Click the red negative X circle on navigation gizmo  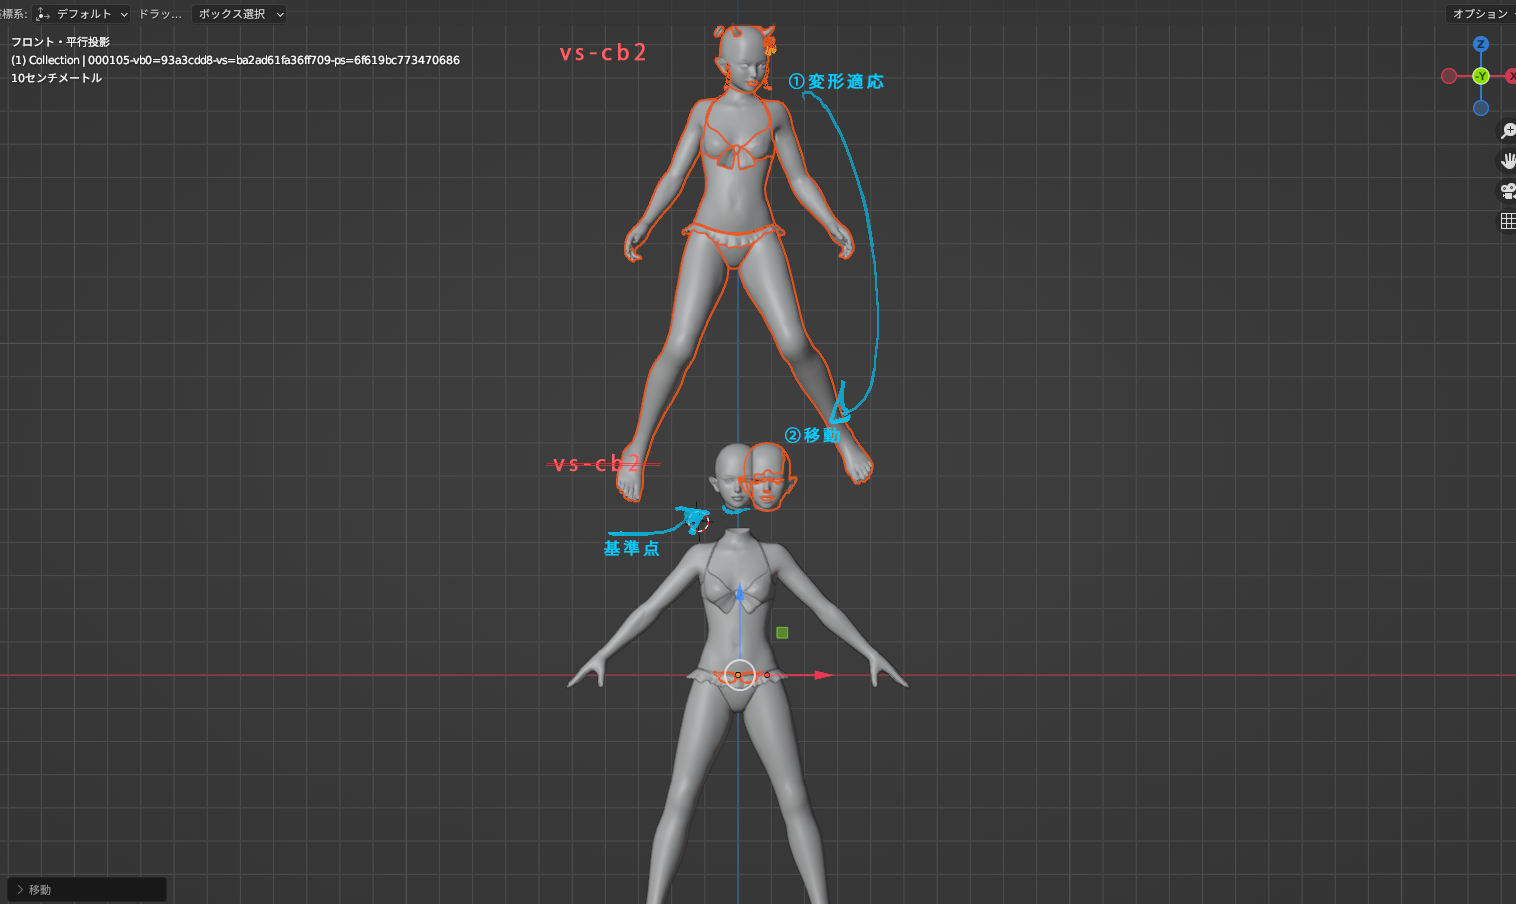[1449, 76]
